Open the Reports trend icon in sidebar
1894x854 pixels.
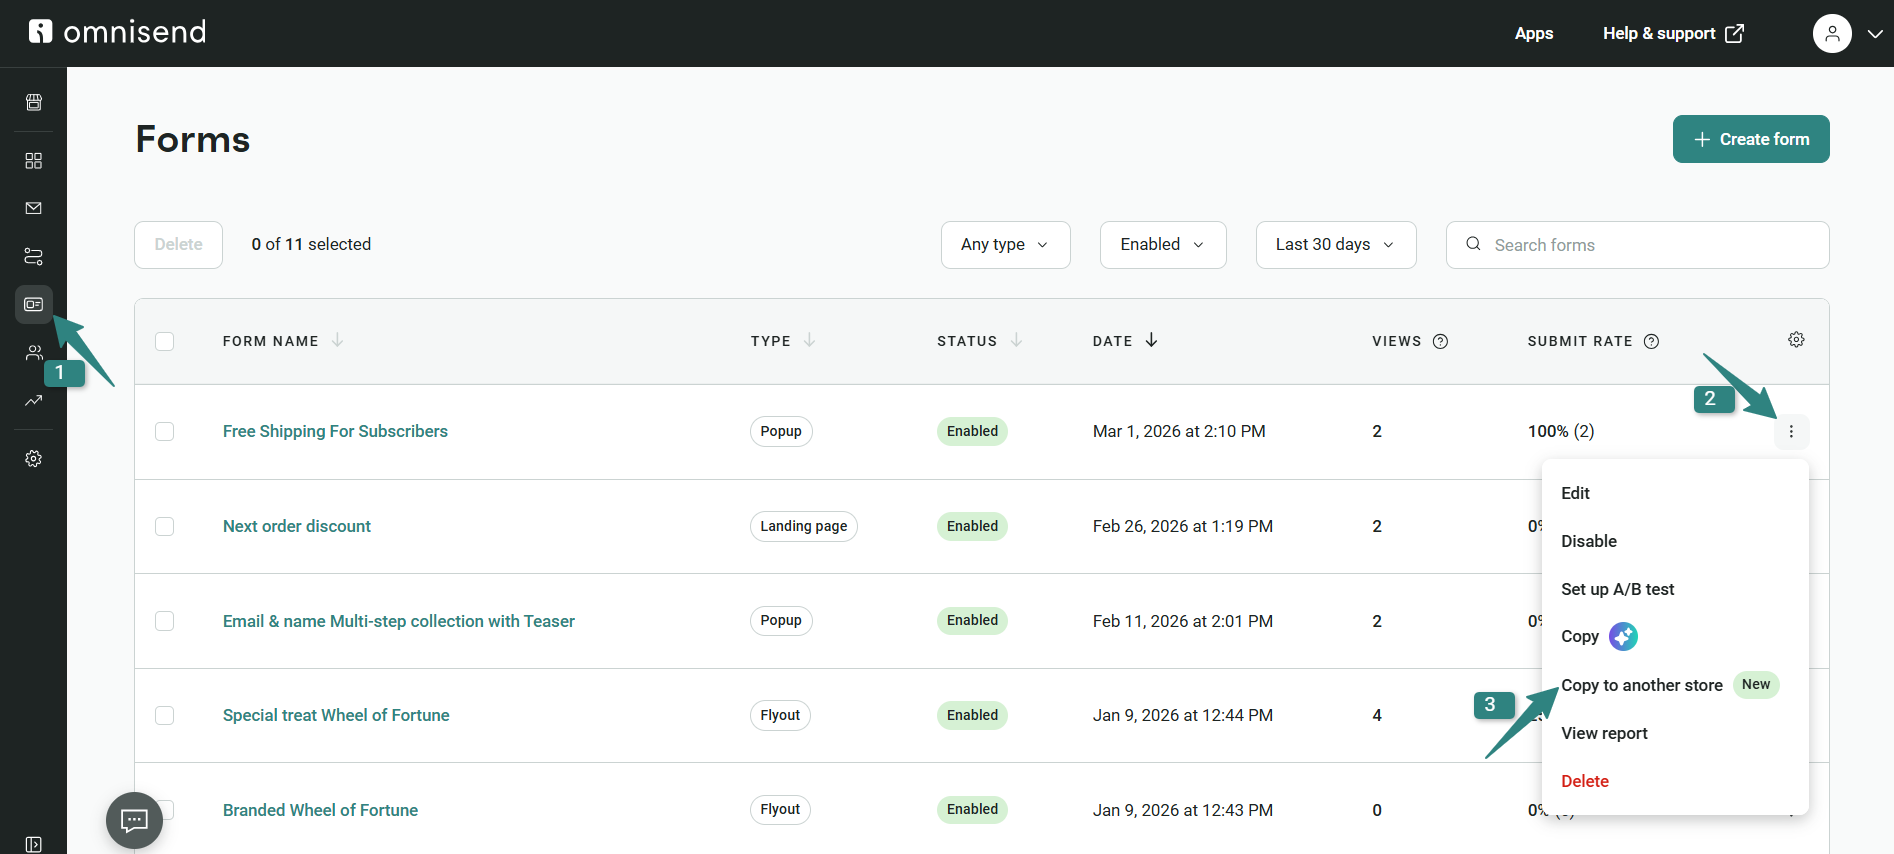point(33,400)
